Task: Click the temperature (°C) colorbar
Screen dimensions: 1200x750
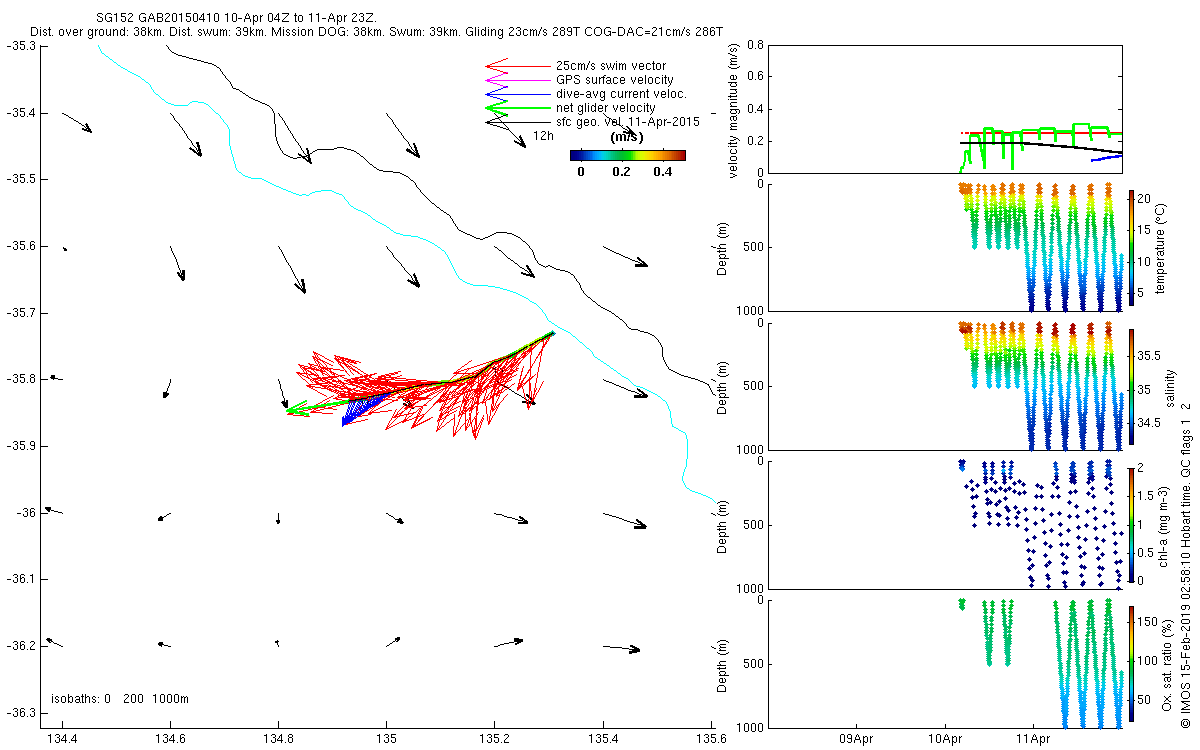Action: pyautogui.click(x=1131, y=246)
